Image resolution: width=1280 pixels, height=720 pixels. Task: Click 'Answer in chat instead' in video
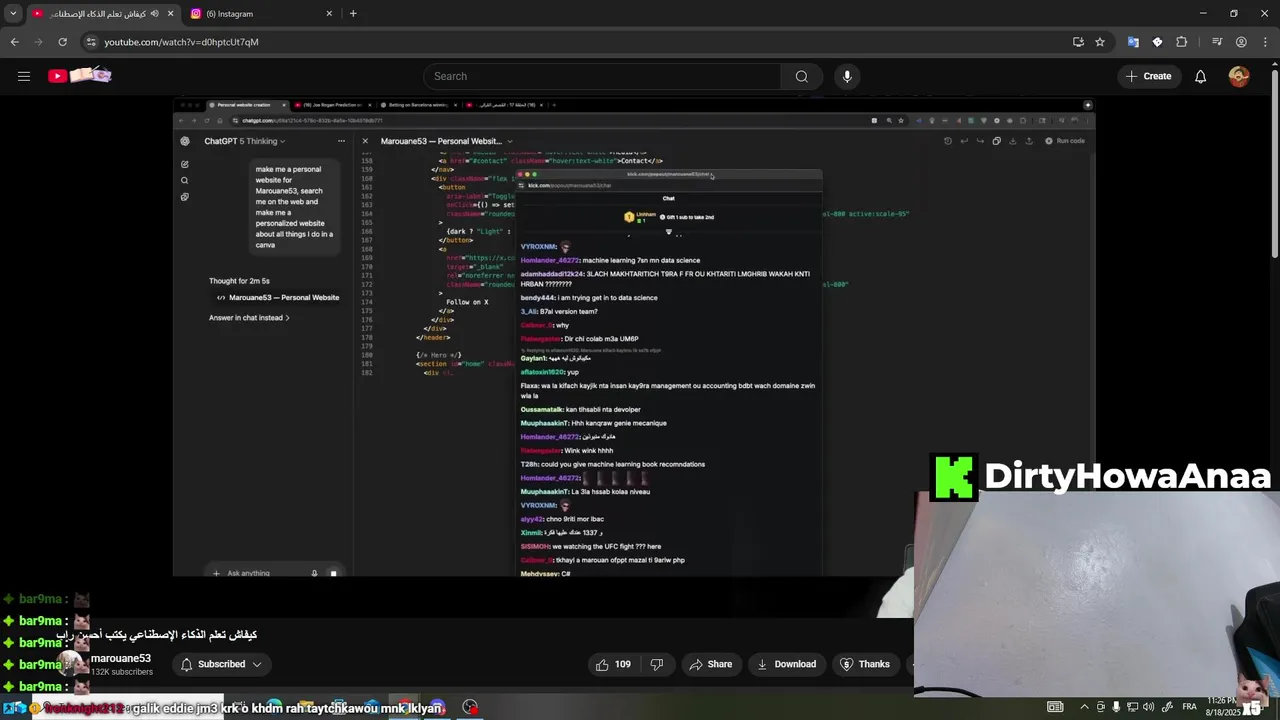click(249, 318)
